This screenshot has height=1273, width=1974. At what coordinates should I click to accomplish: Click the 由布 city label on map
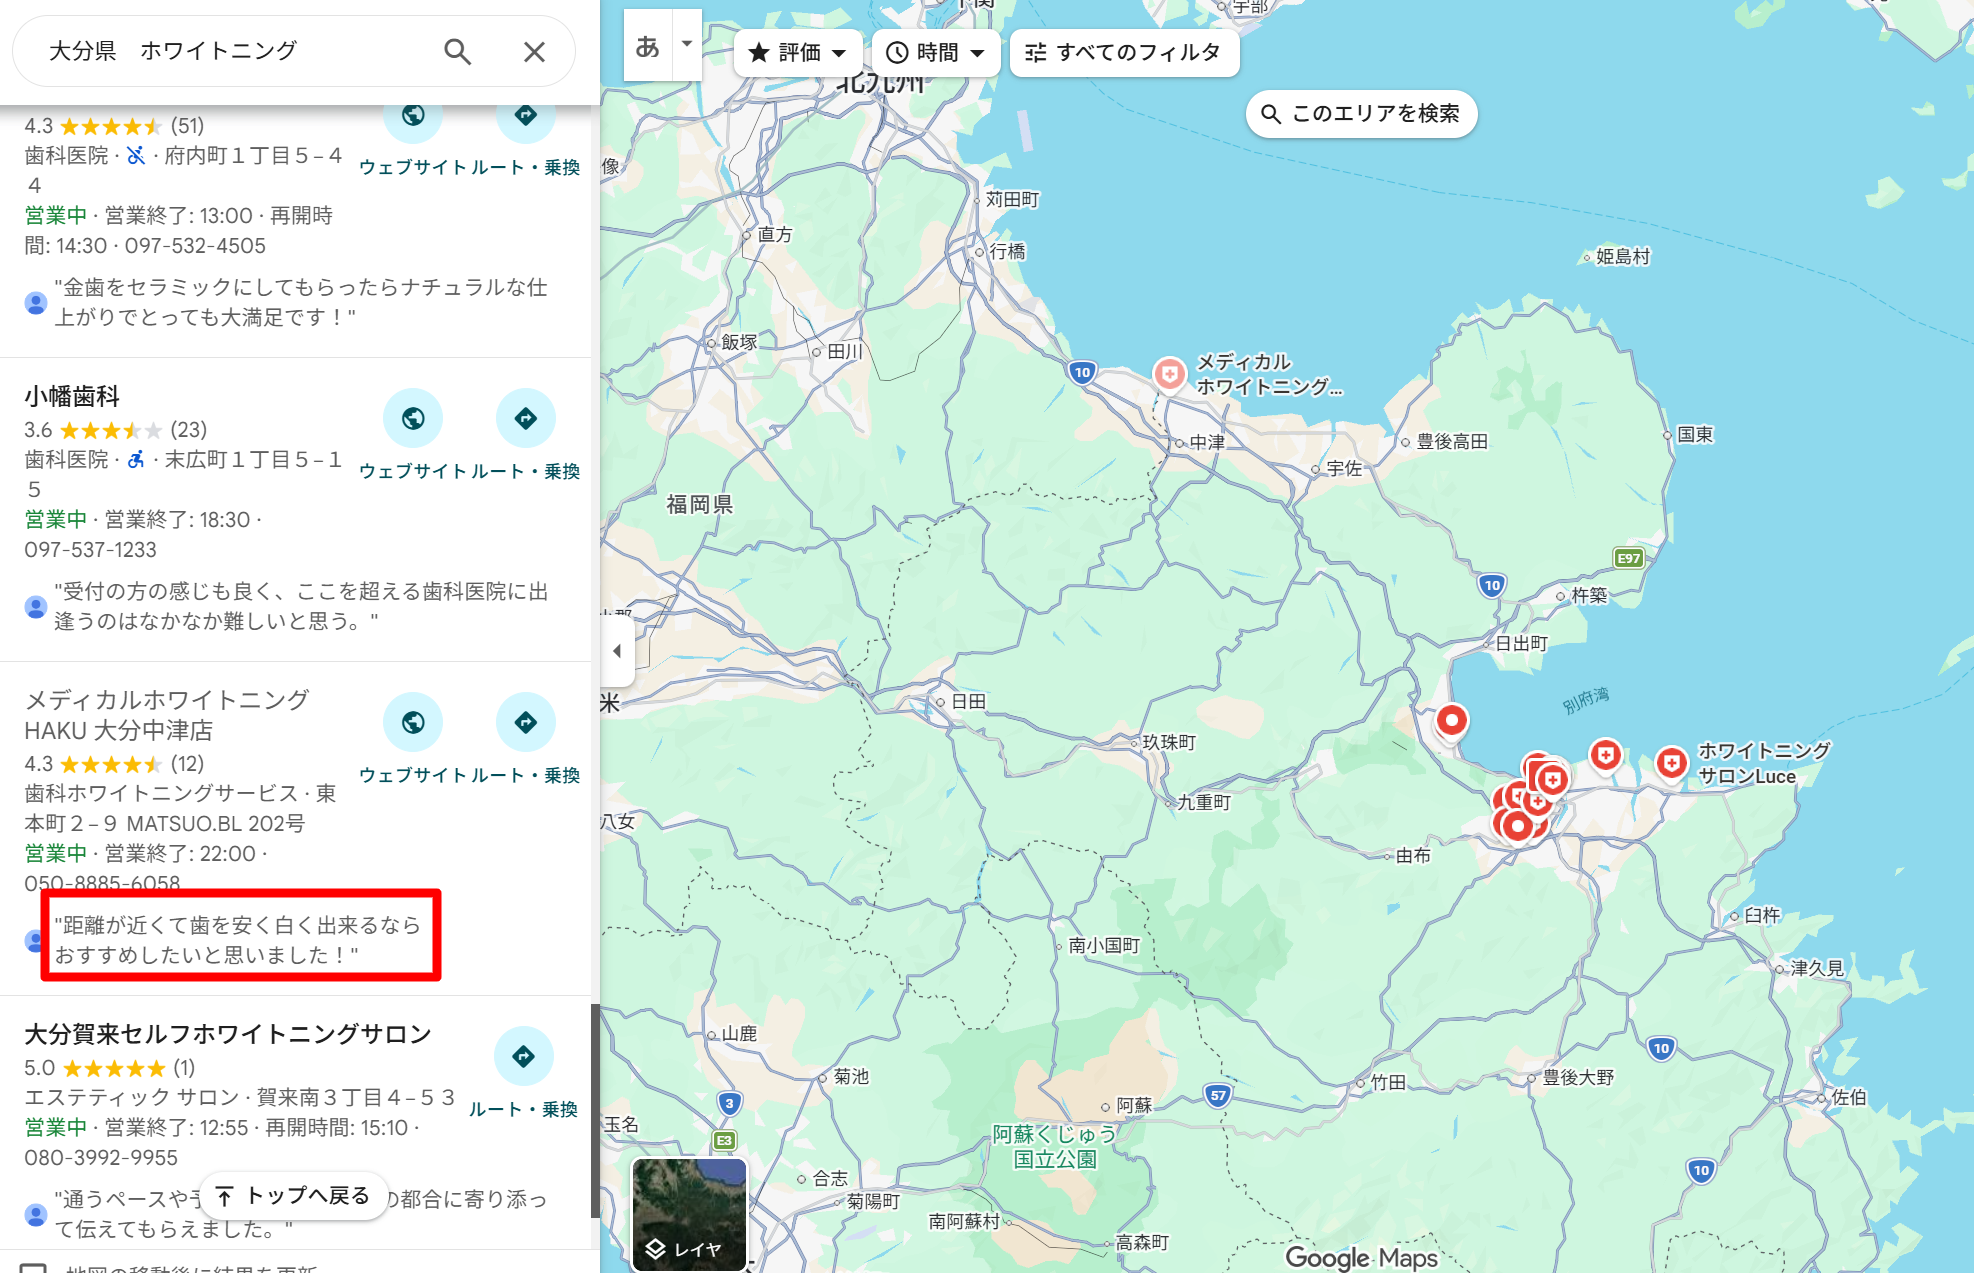pos(1413,855)
